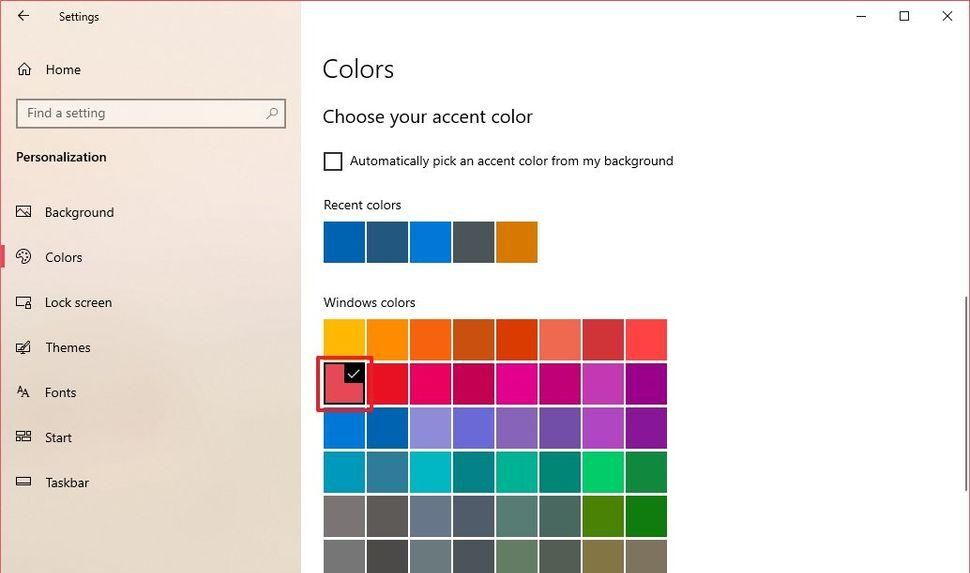Screen dimensions: 970x573
Task: Click the Background picture icon
Action: click(x=24, y=212)
